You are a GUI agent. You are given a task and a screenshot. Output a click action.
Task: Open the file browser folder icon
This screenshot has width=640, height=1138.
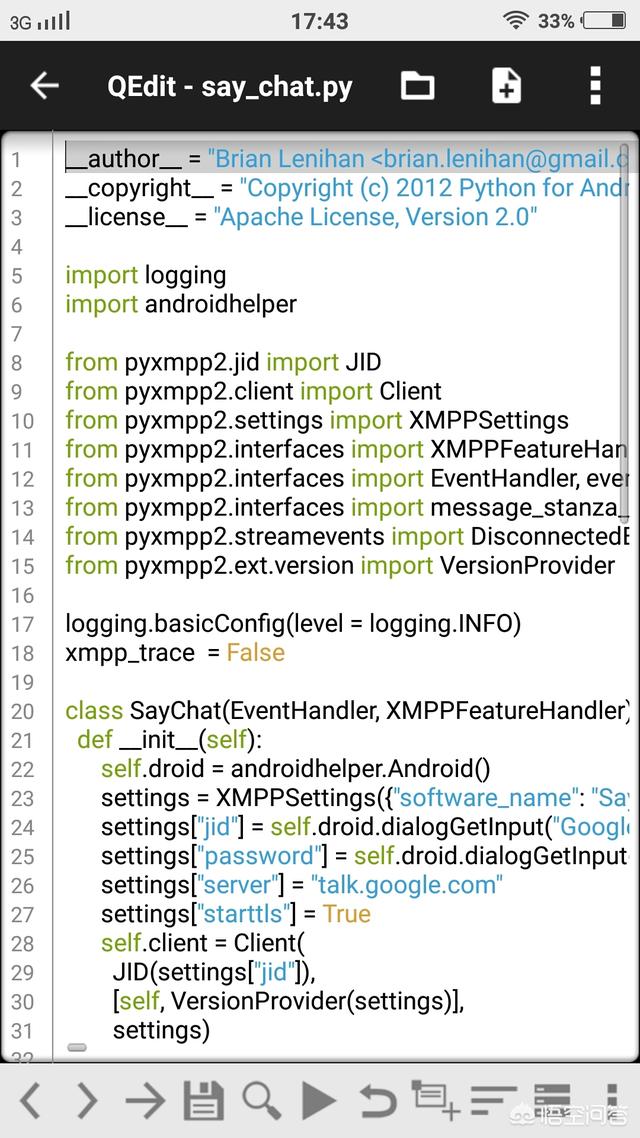[x=417, y=86]
